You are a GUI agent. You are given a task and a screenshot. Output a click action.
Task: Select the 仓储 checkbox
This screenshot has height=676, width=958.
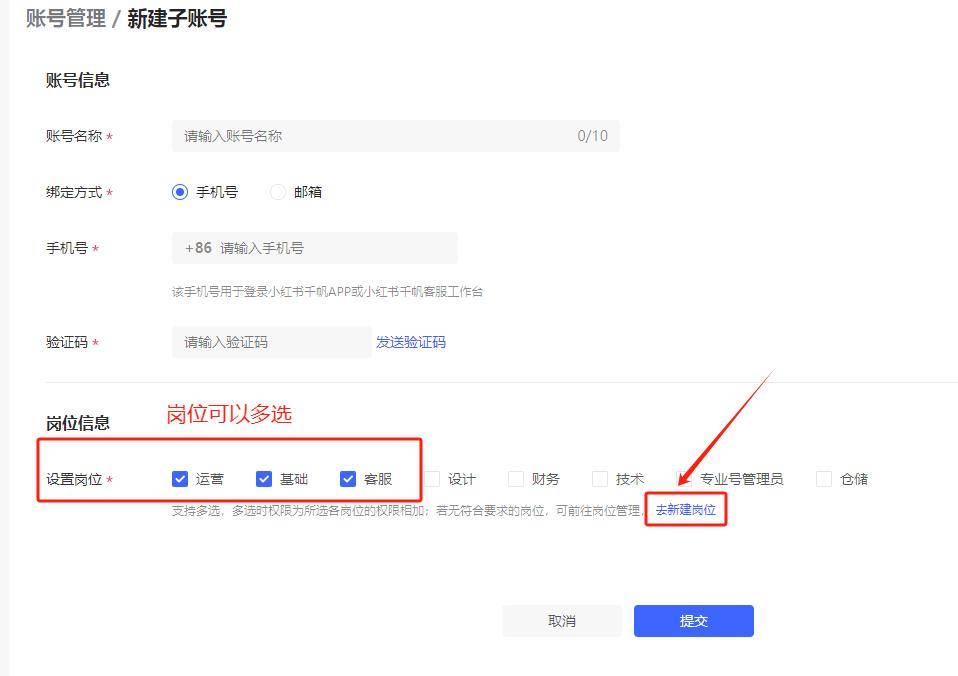[824, 479]
